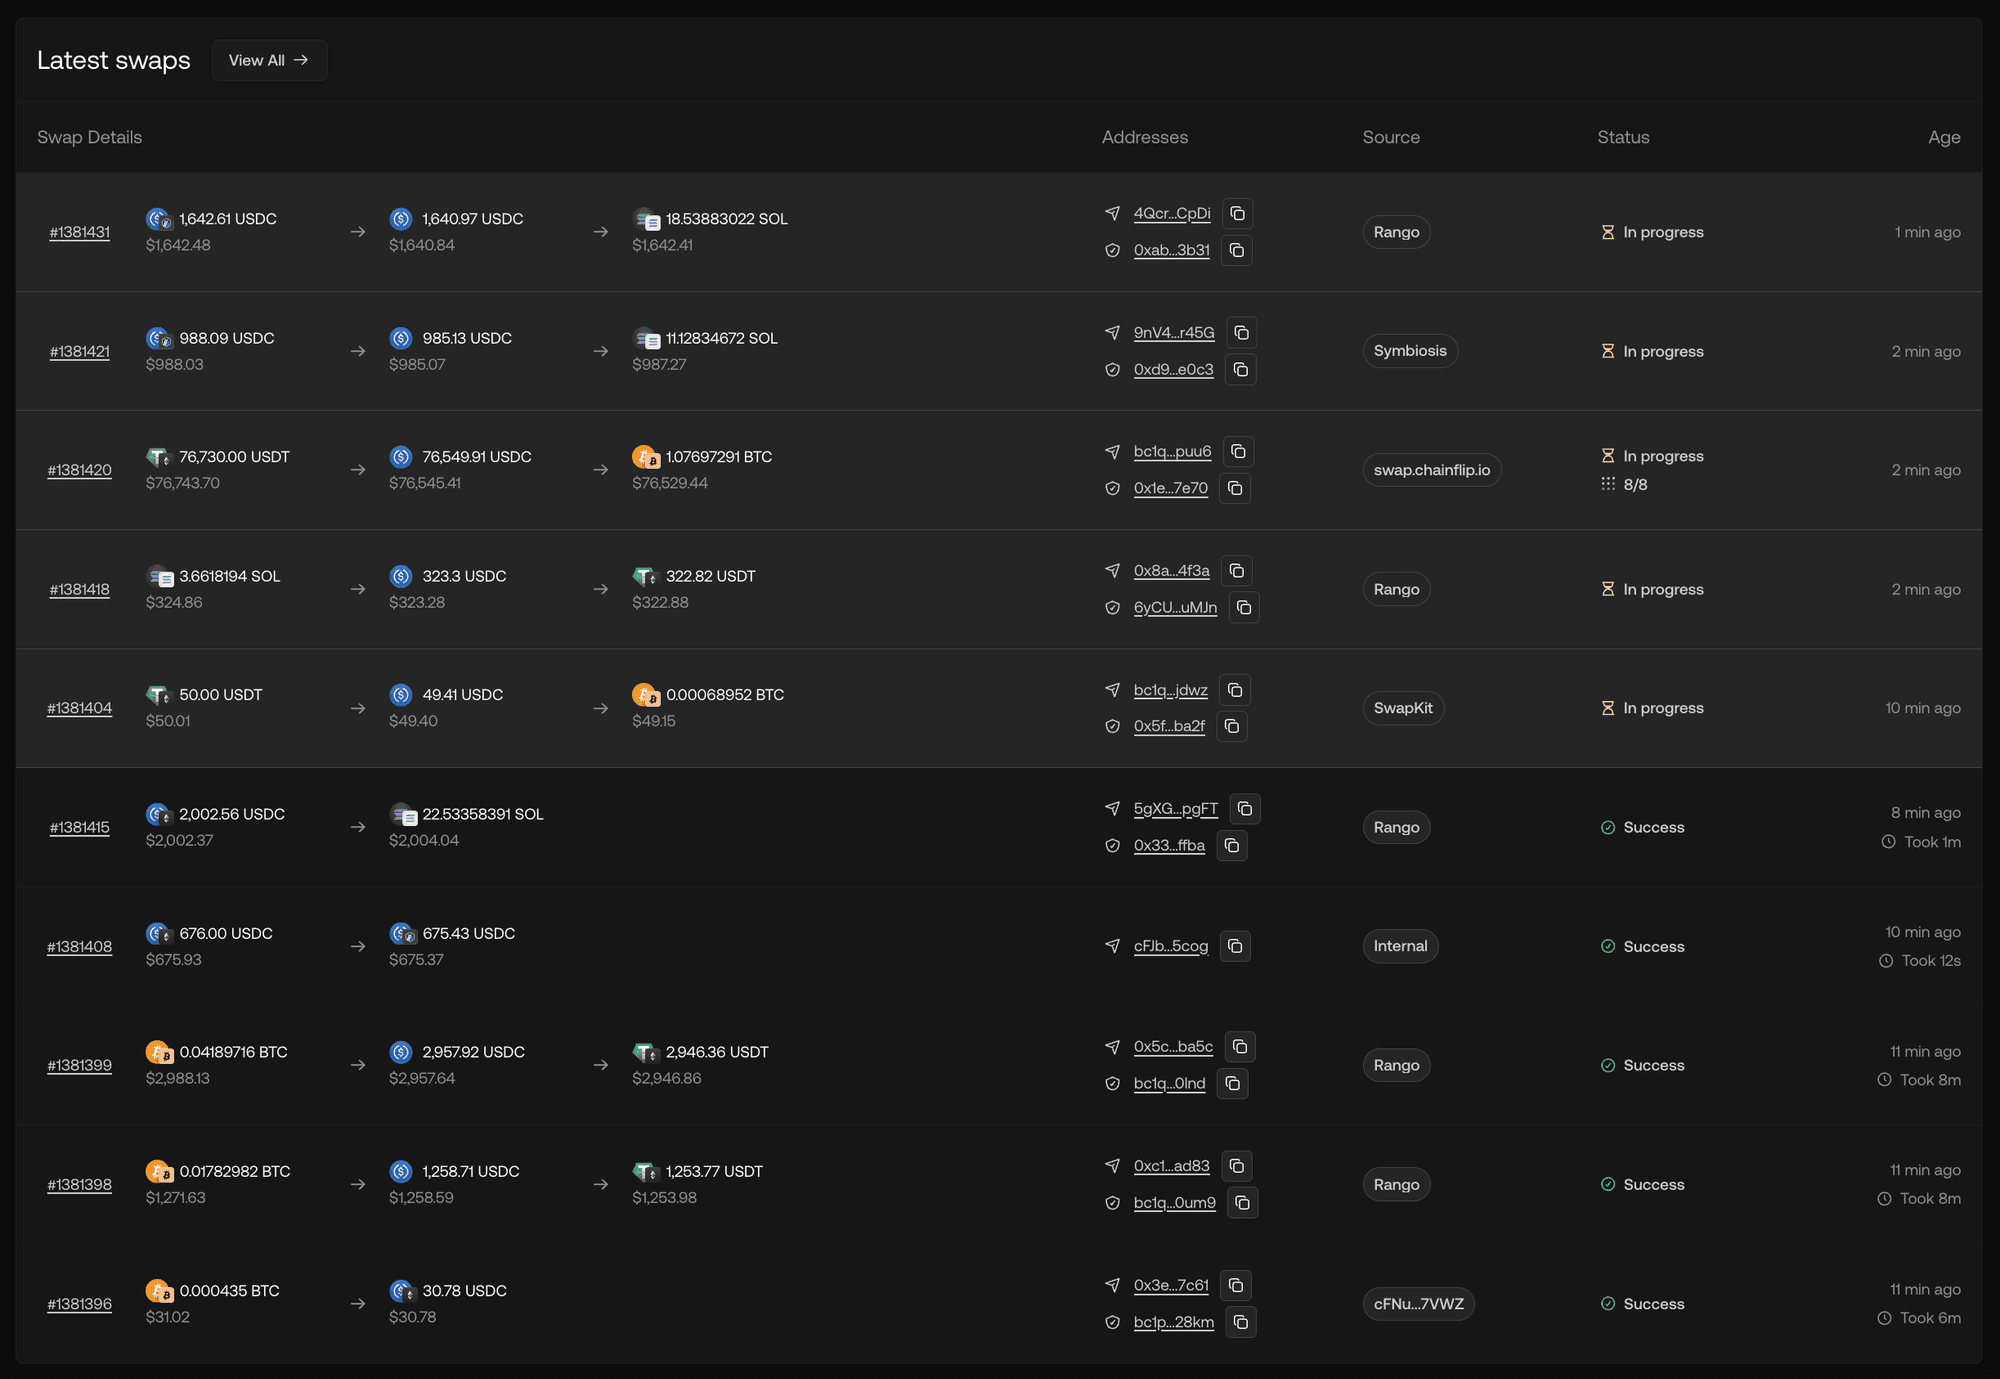Open swap #1381408 link
The image size is (2000, 1379).
80,946
